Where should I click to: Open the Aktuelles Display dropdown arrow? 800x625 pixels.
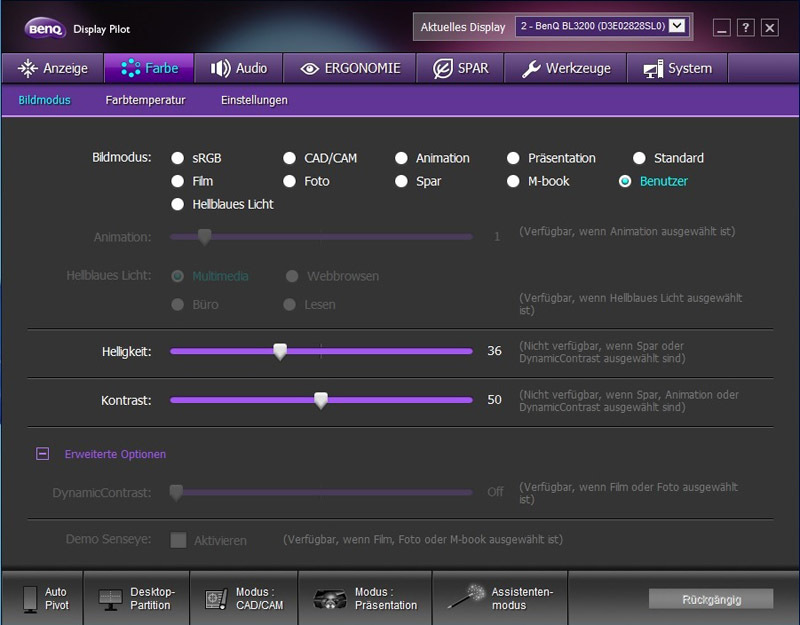677,26
